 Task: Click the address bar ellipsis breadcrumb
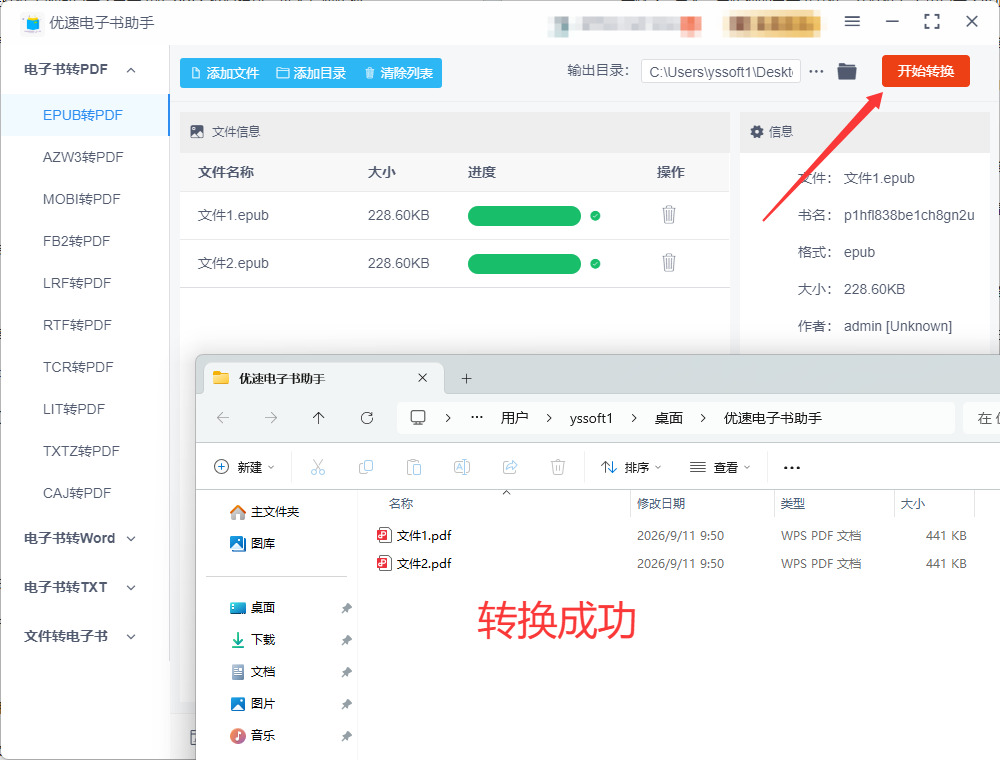click(x=476, y=418)
